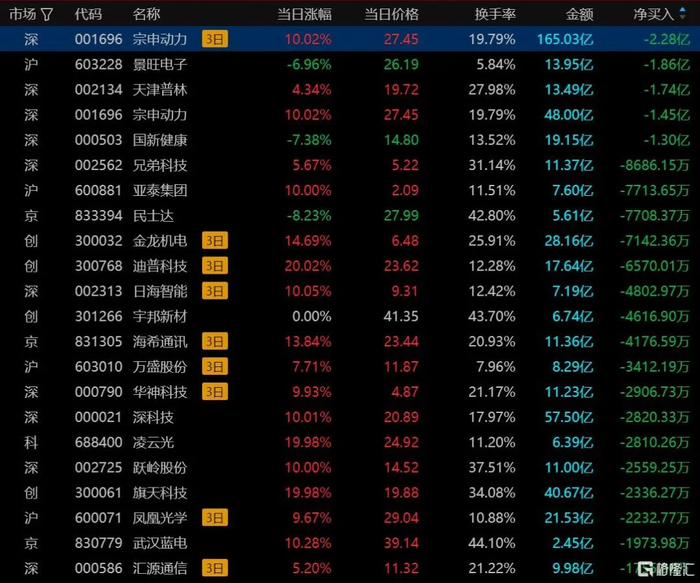Click net buy value -8686.15万
The height and width of the screenshot is (583, 700).
click(654, 165)
